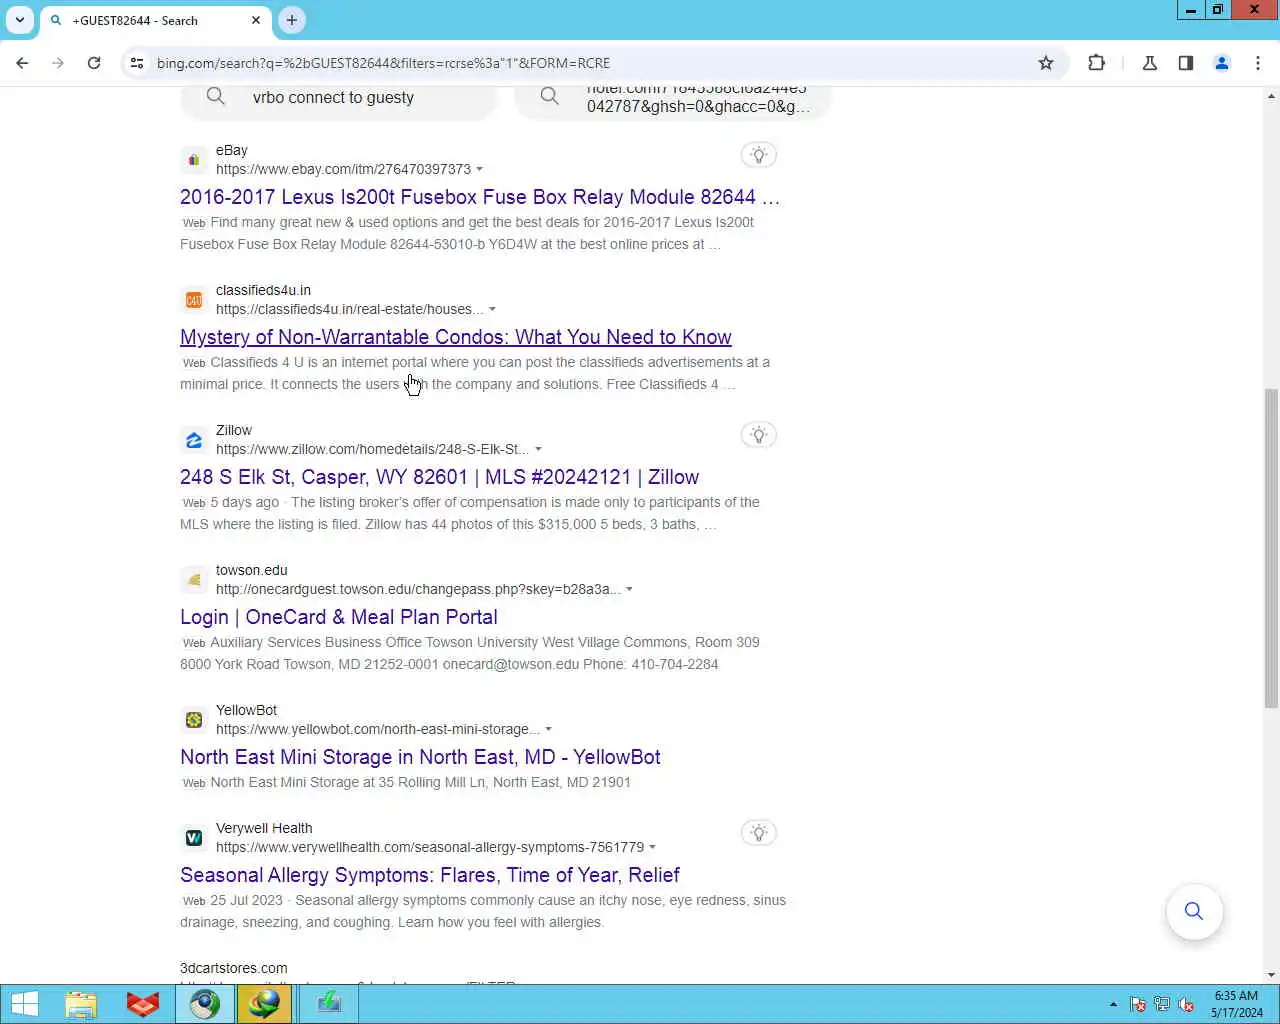Click lightbulb icon beside Verywell Health result

[x=759, y=833]
